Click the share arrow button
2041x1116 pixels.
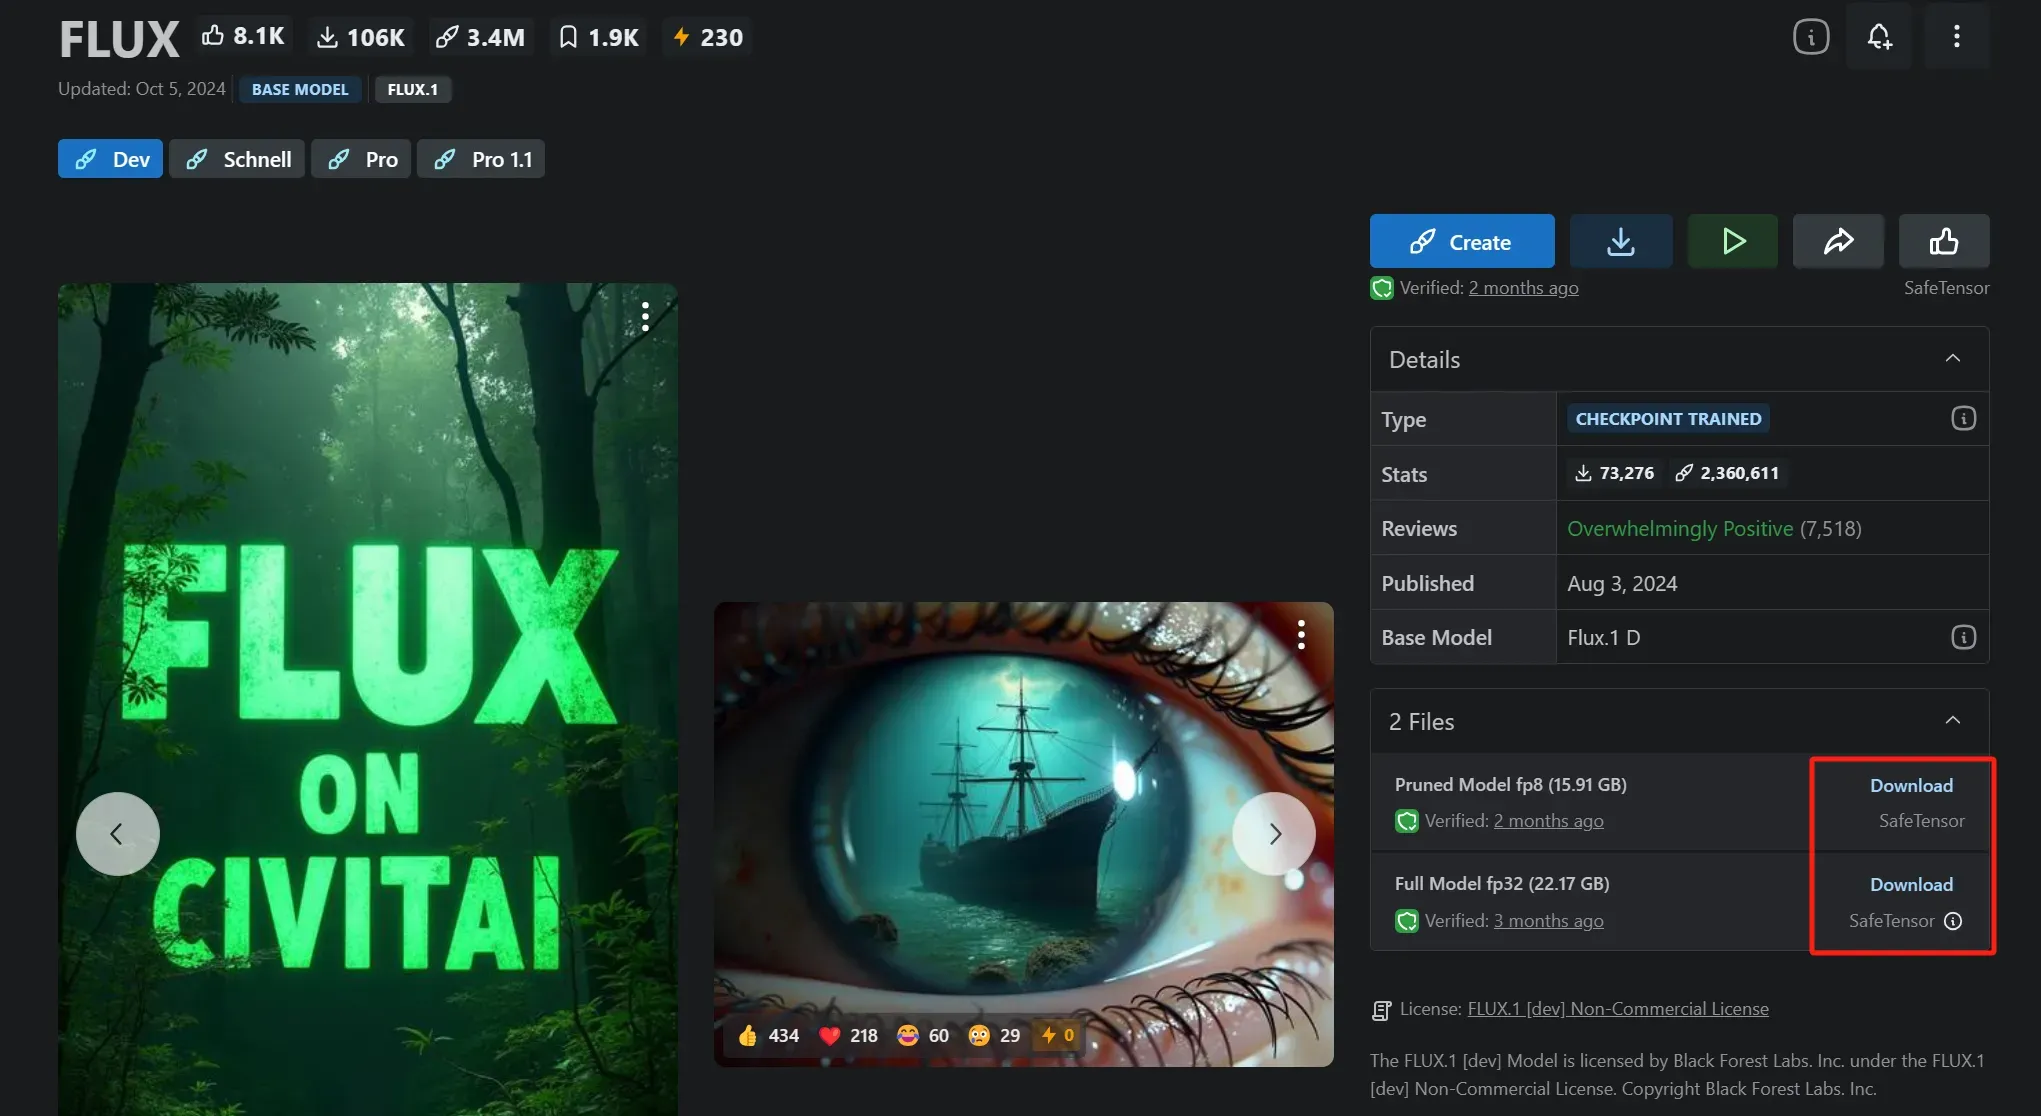(1838, 241)
